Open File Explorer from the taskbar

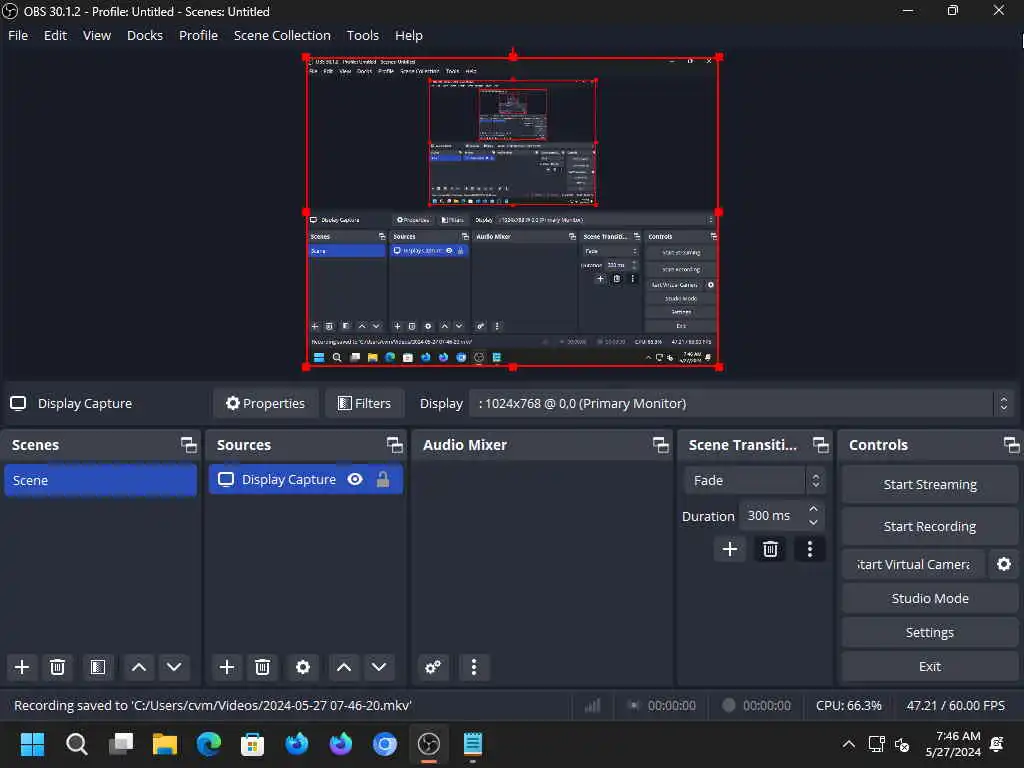(x=165, y=744)
